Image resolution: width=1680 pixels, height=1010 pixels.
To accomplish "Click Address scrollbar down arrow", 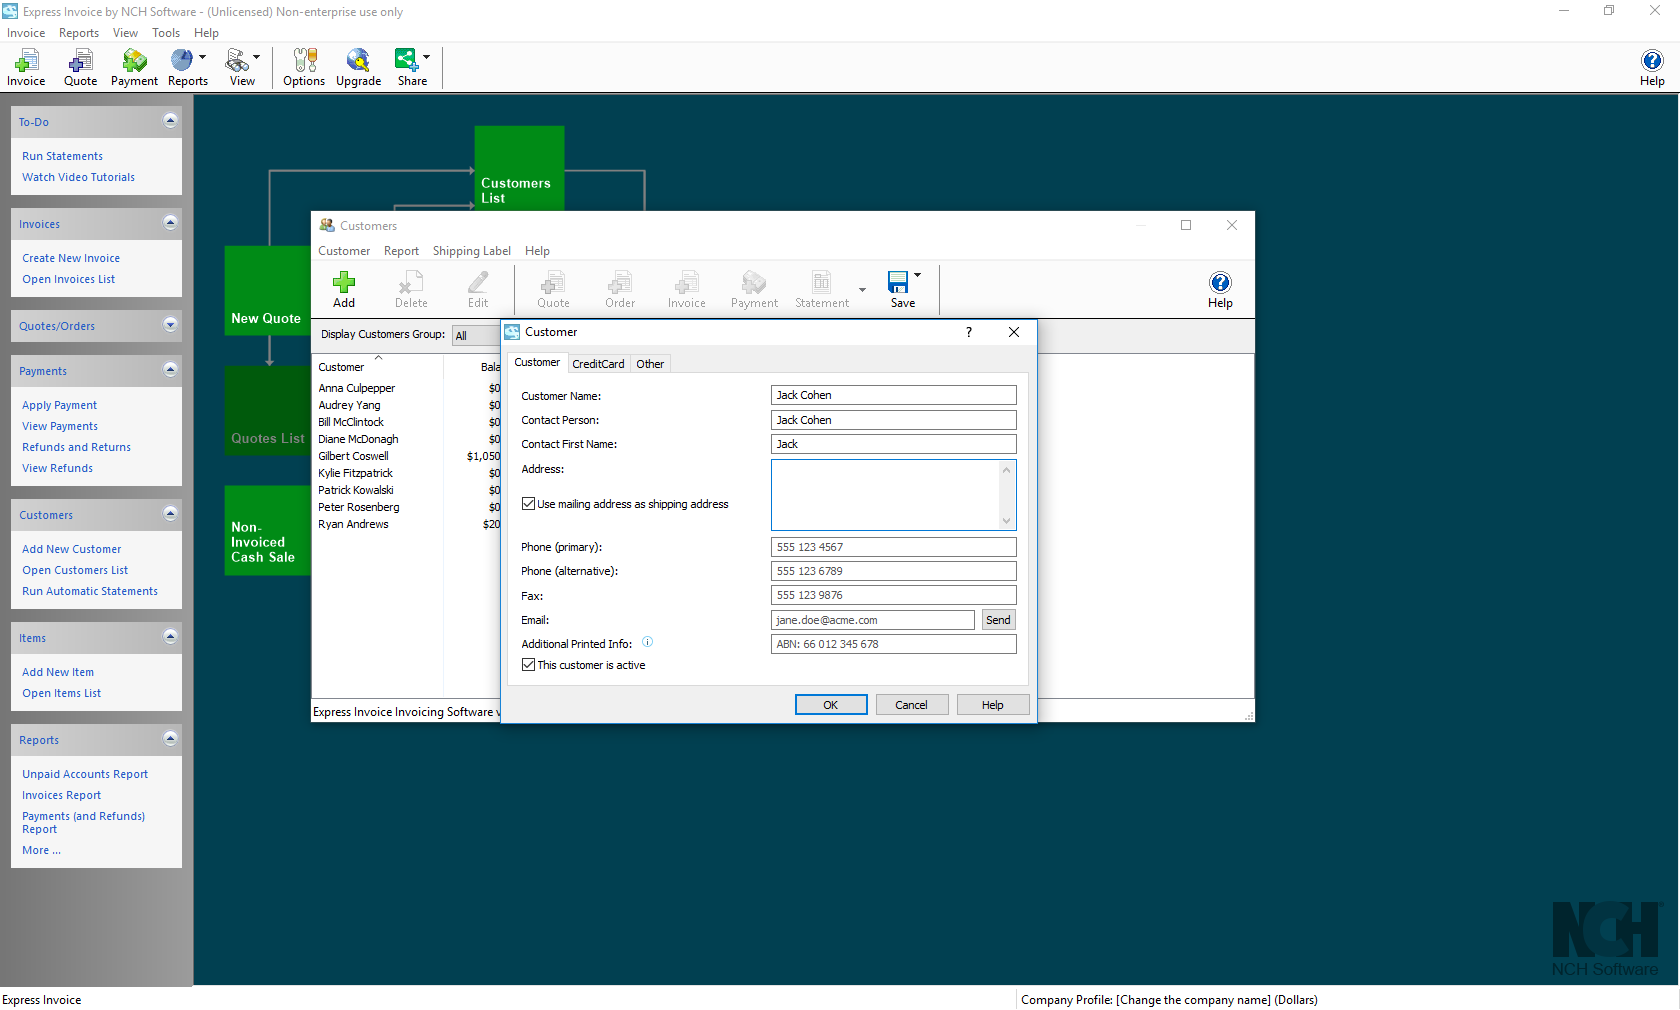I will coord(1007,521).
